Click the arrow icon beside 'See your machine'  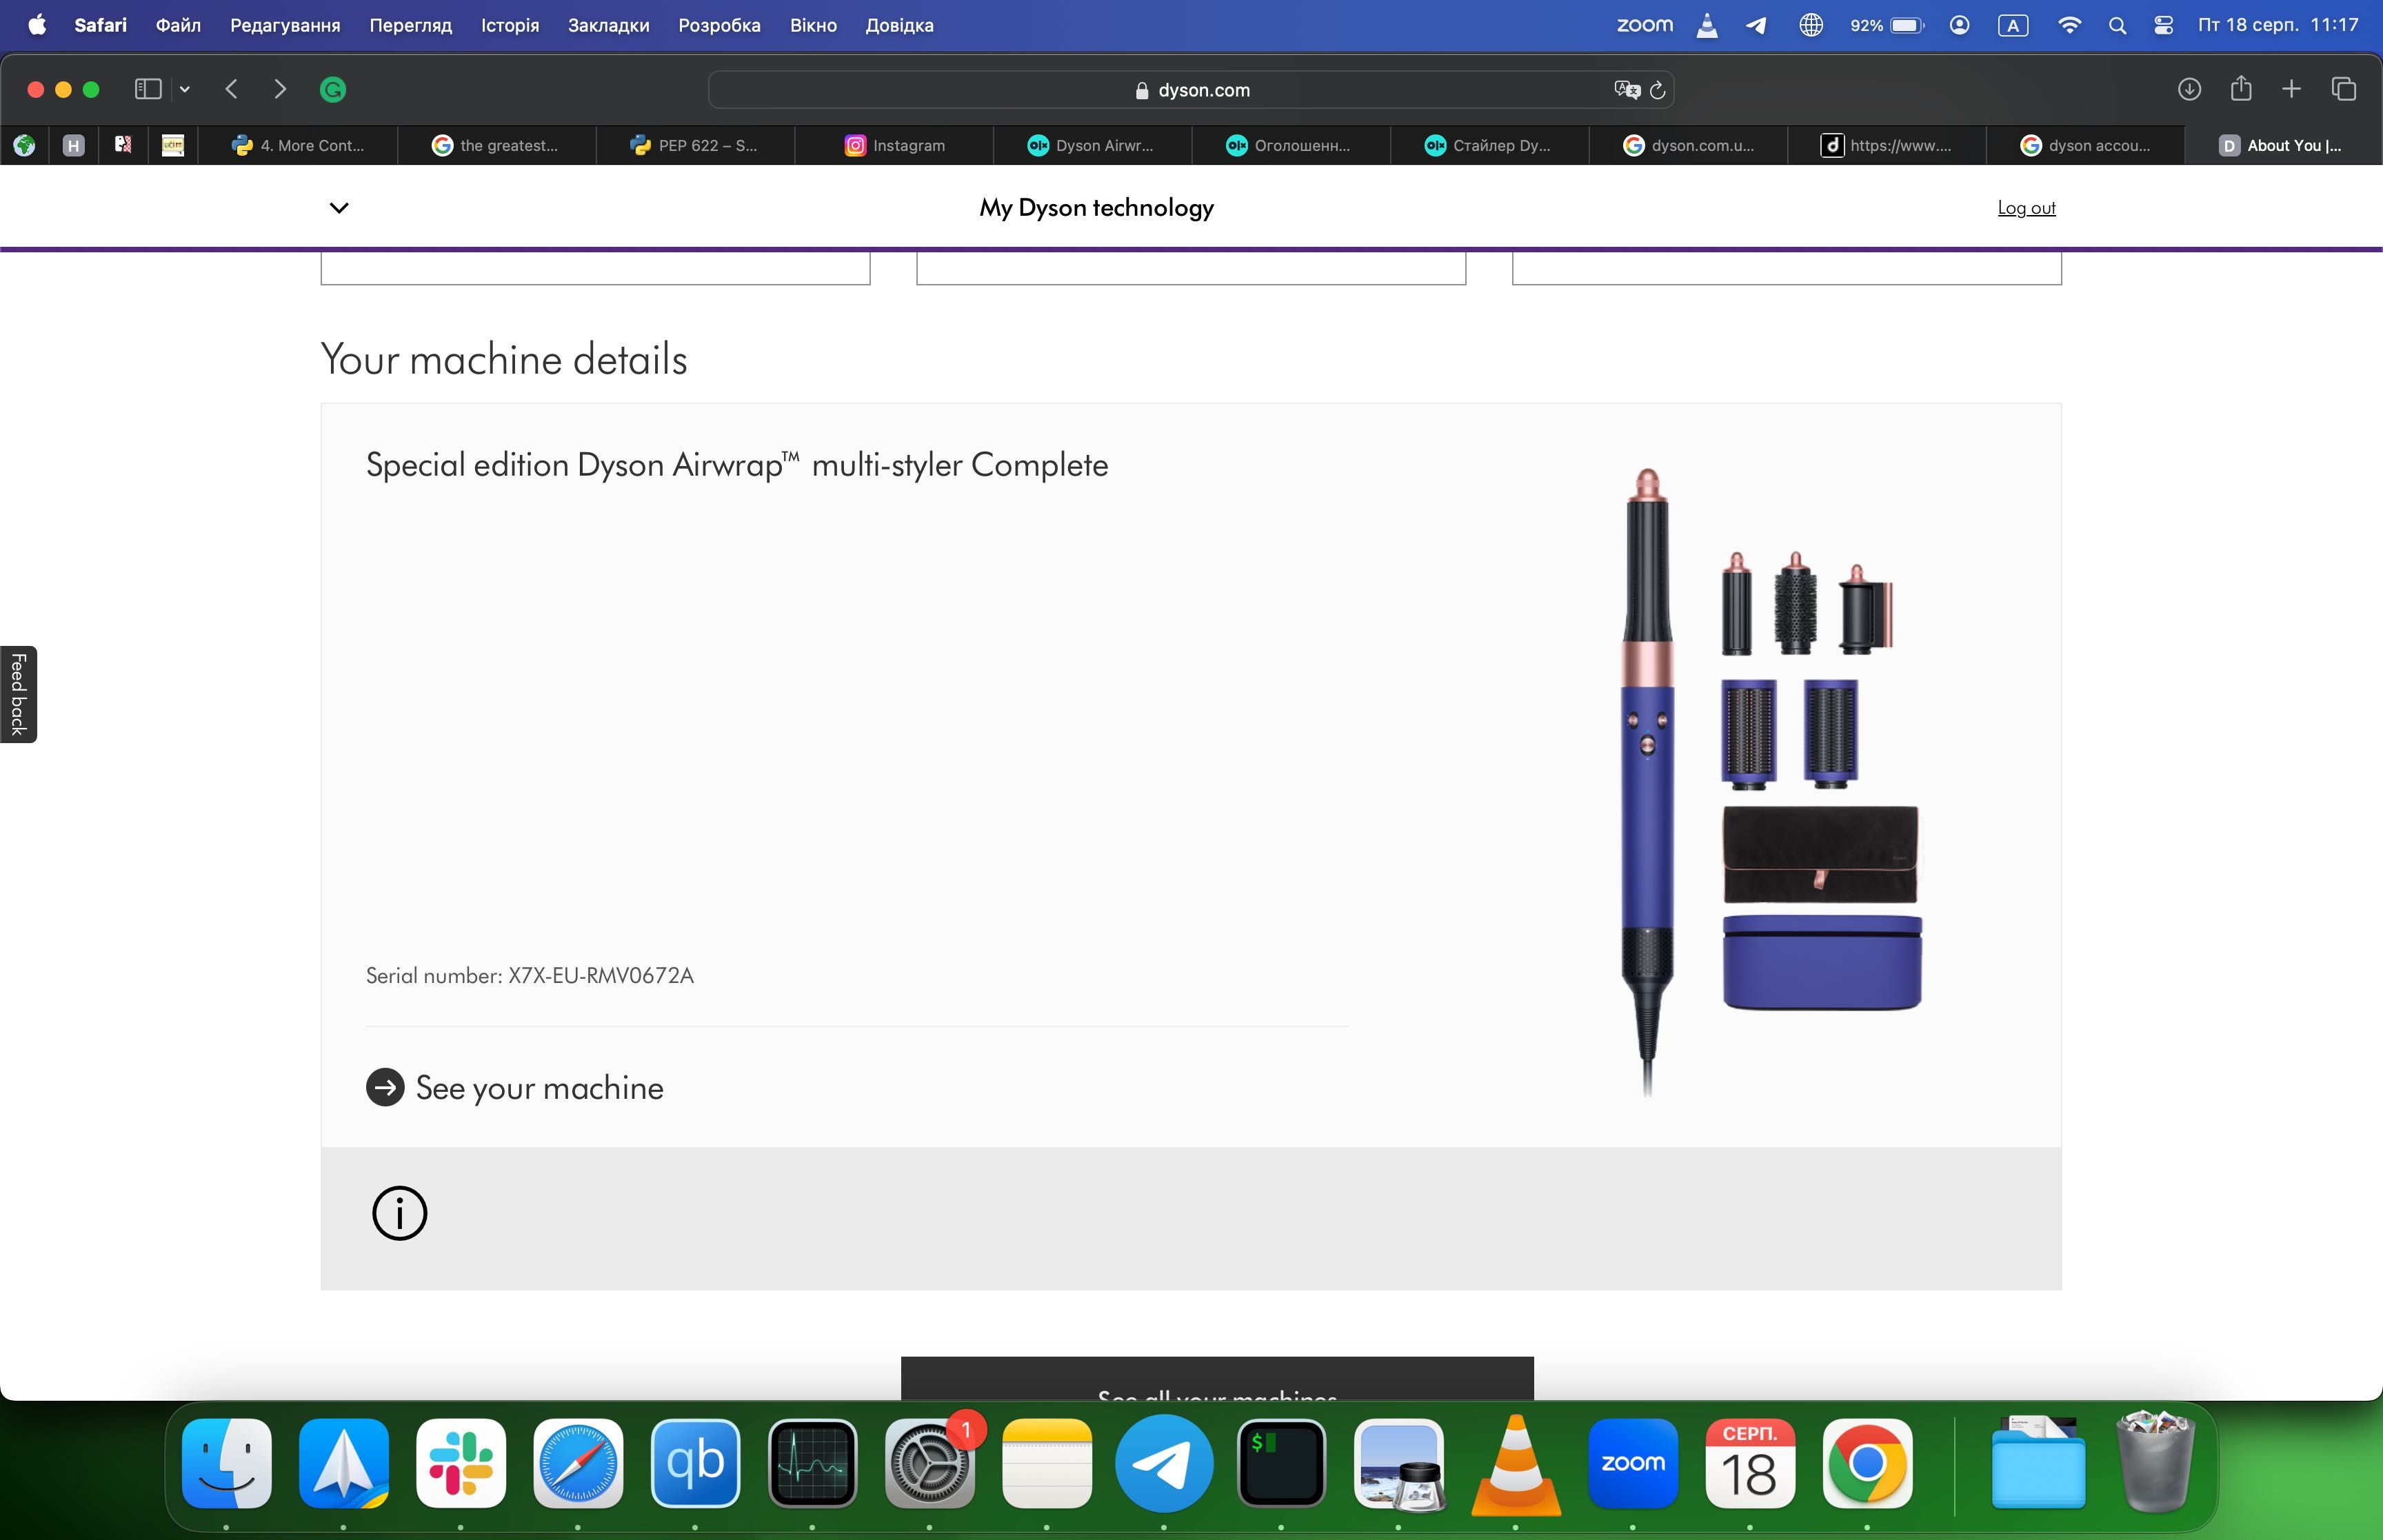point(385,1087)
